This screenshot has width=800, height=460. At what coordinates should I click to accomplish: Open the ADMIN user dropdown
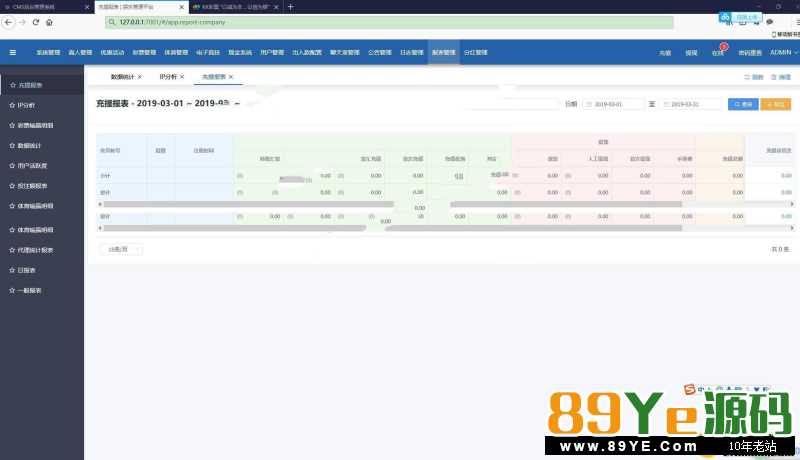782,53
